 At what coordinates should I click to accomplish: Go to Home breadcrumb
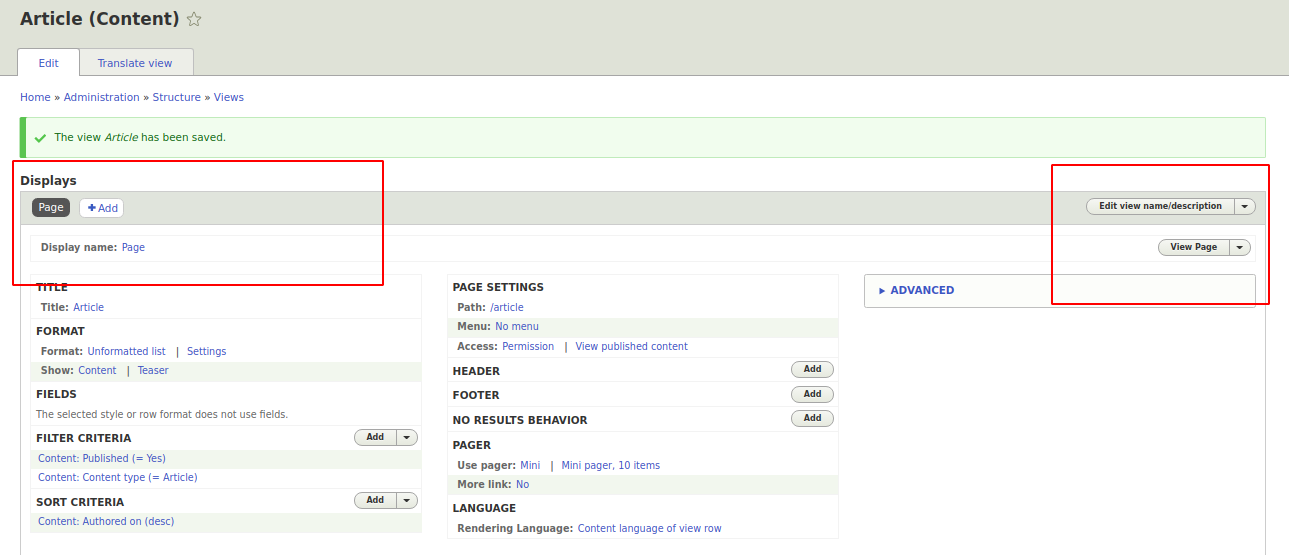pos(35,97)
